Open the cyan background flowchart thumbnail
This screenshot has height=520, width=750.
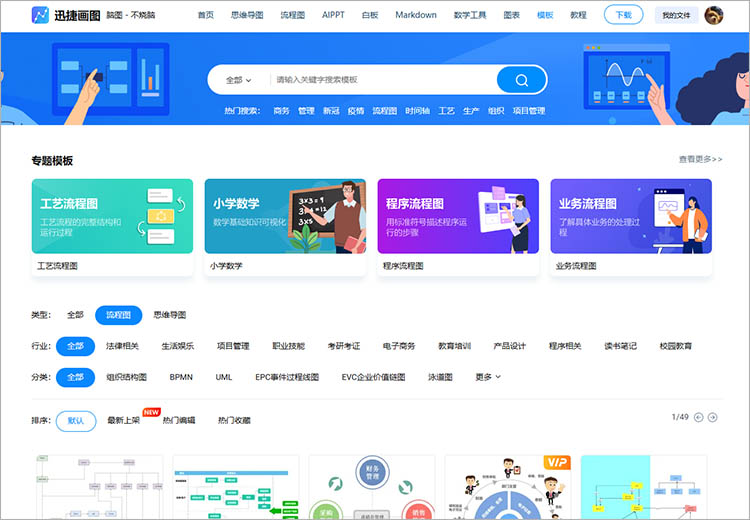(x=644, y=487)
